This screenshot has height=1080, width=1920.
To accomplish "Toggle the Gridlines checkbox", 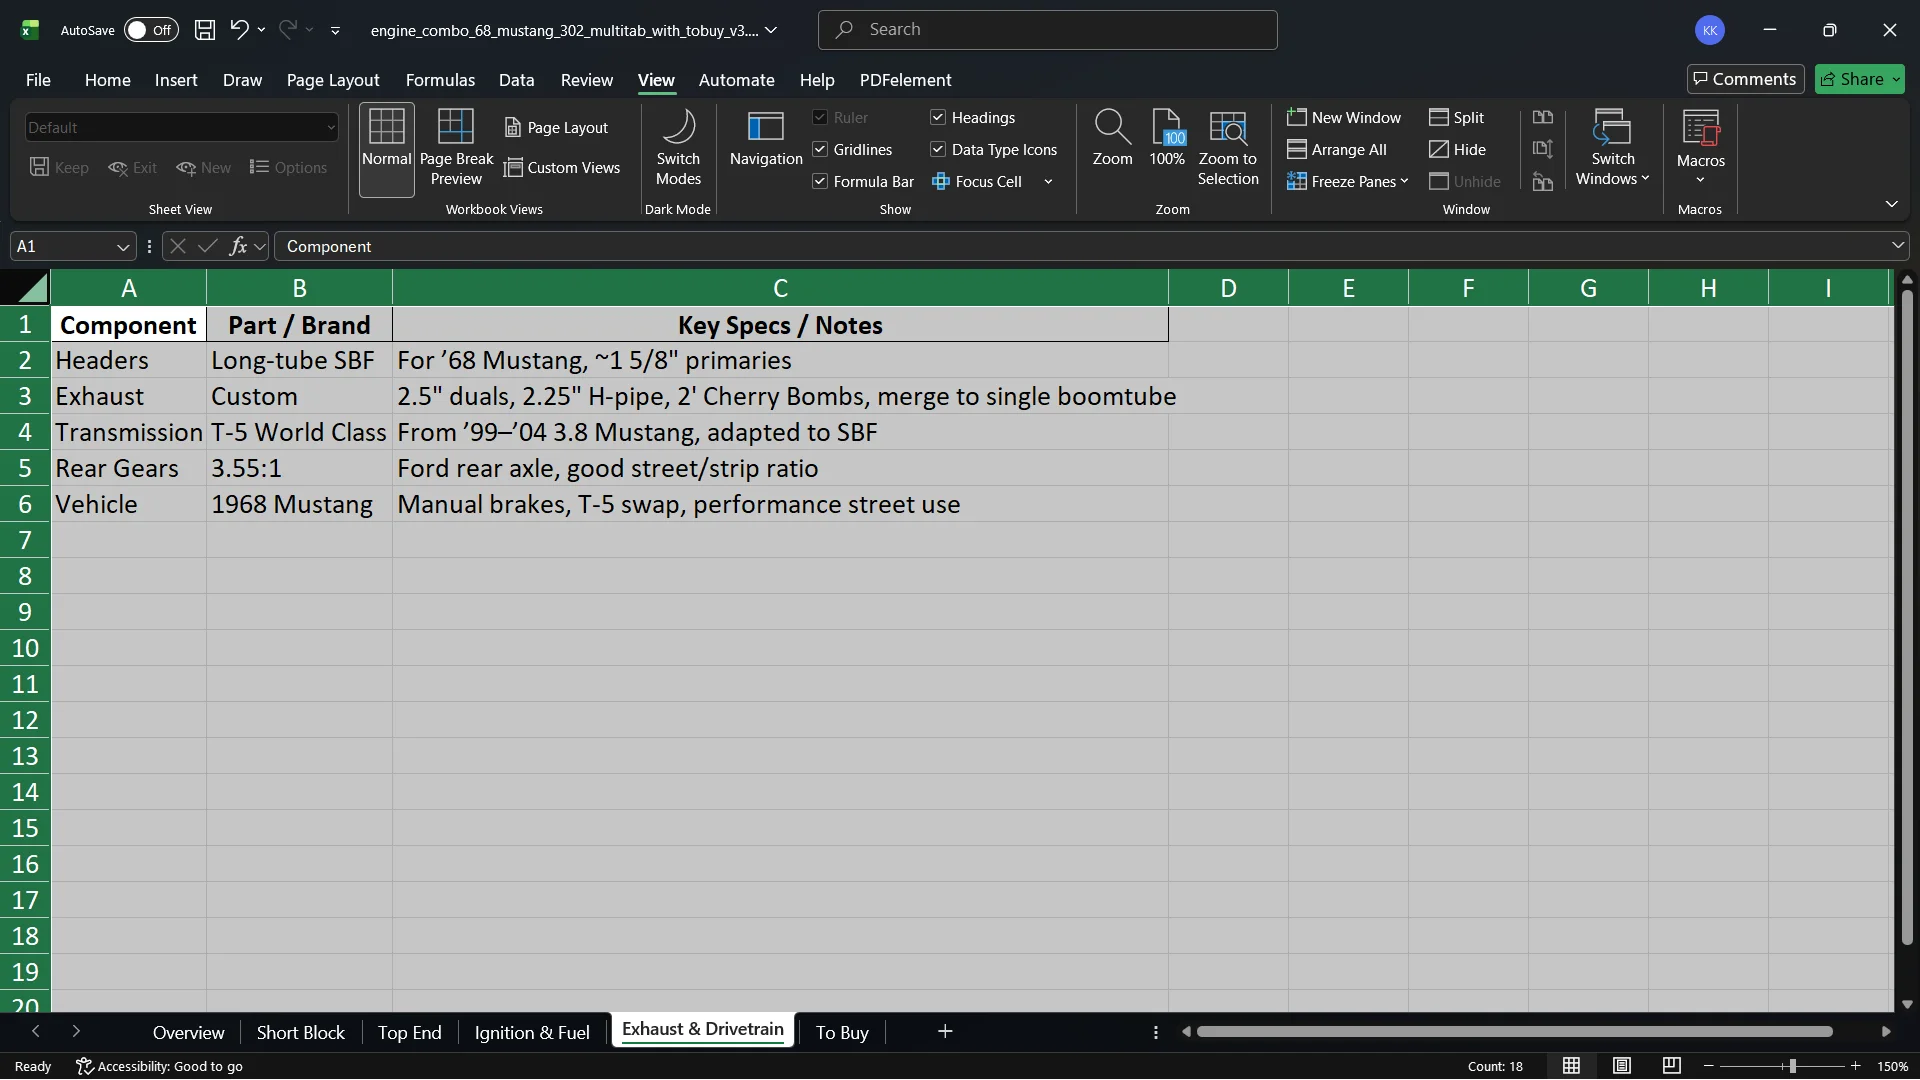I will tap(820, 150).
